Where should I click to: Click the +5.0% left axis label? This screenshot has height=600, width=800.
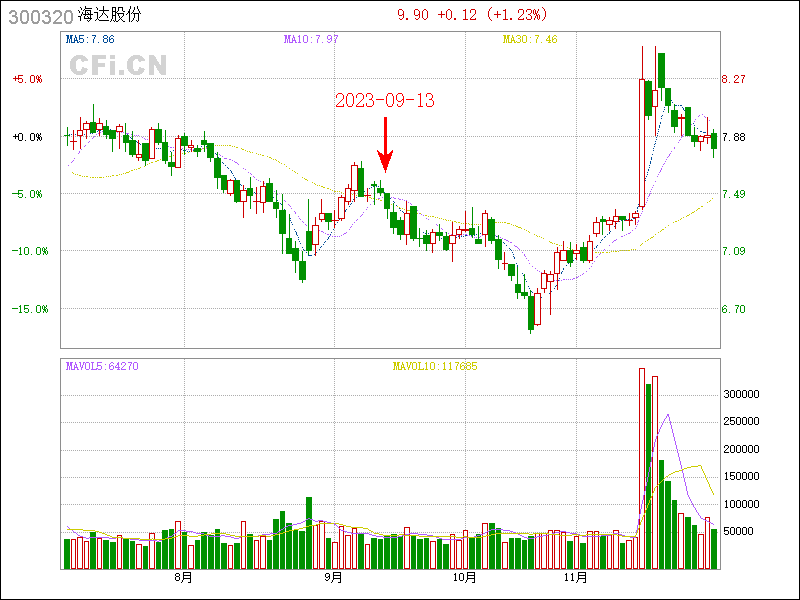(x=27, y=79)
